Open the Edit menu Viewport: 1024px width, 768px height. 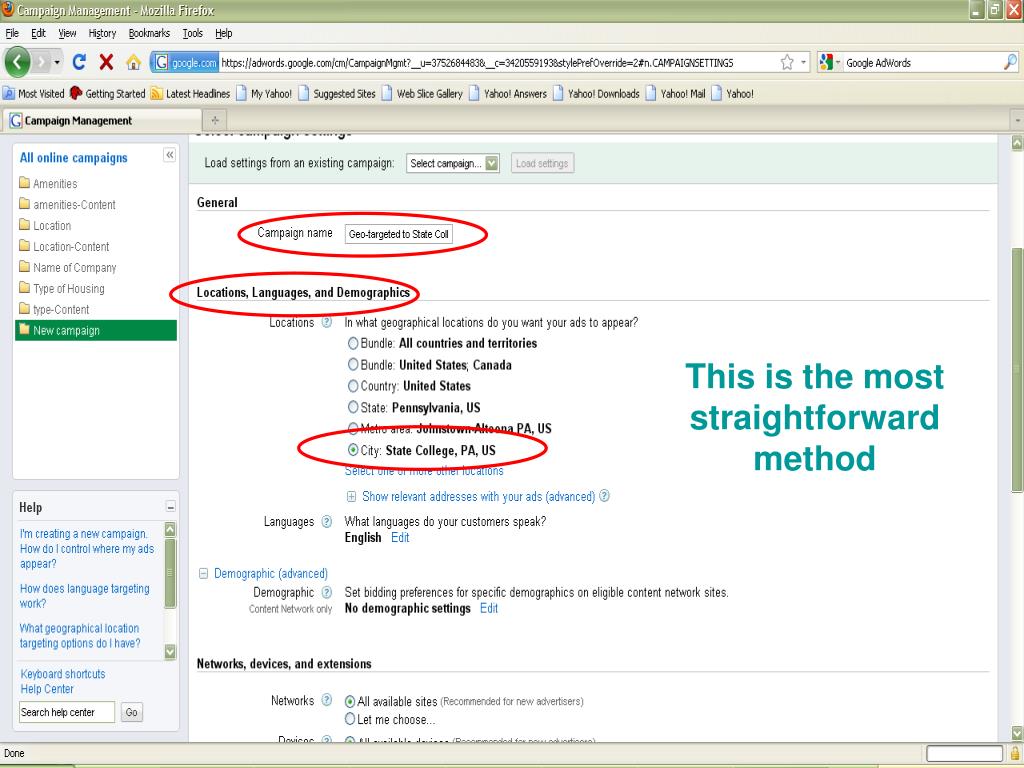click(39, 33)
